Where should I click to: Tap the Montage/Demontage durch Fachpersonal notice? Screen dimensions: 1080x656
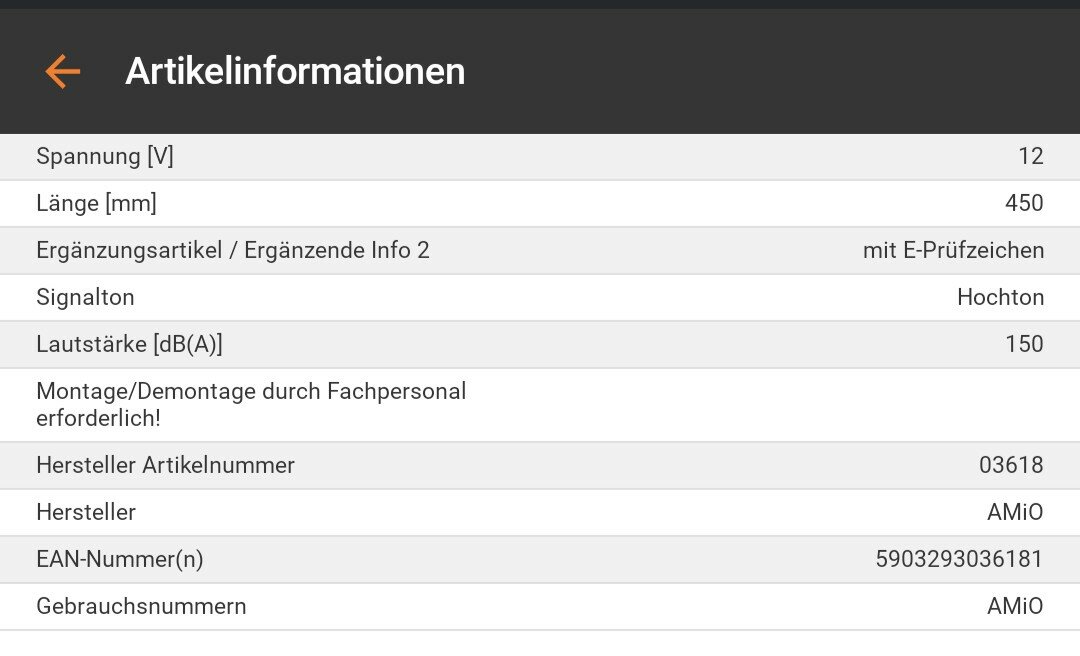click(251, 404)
